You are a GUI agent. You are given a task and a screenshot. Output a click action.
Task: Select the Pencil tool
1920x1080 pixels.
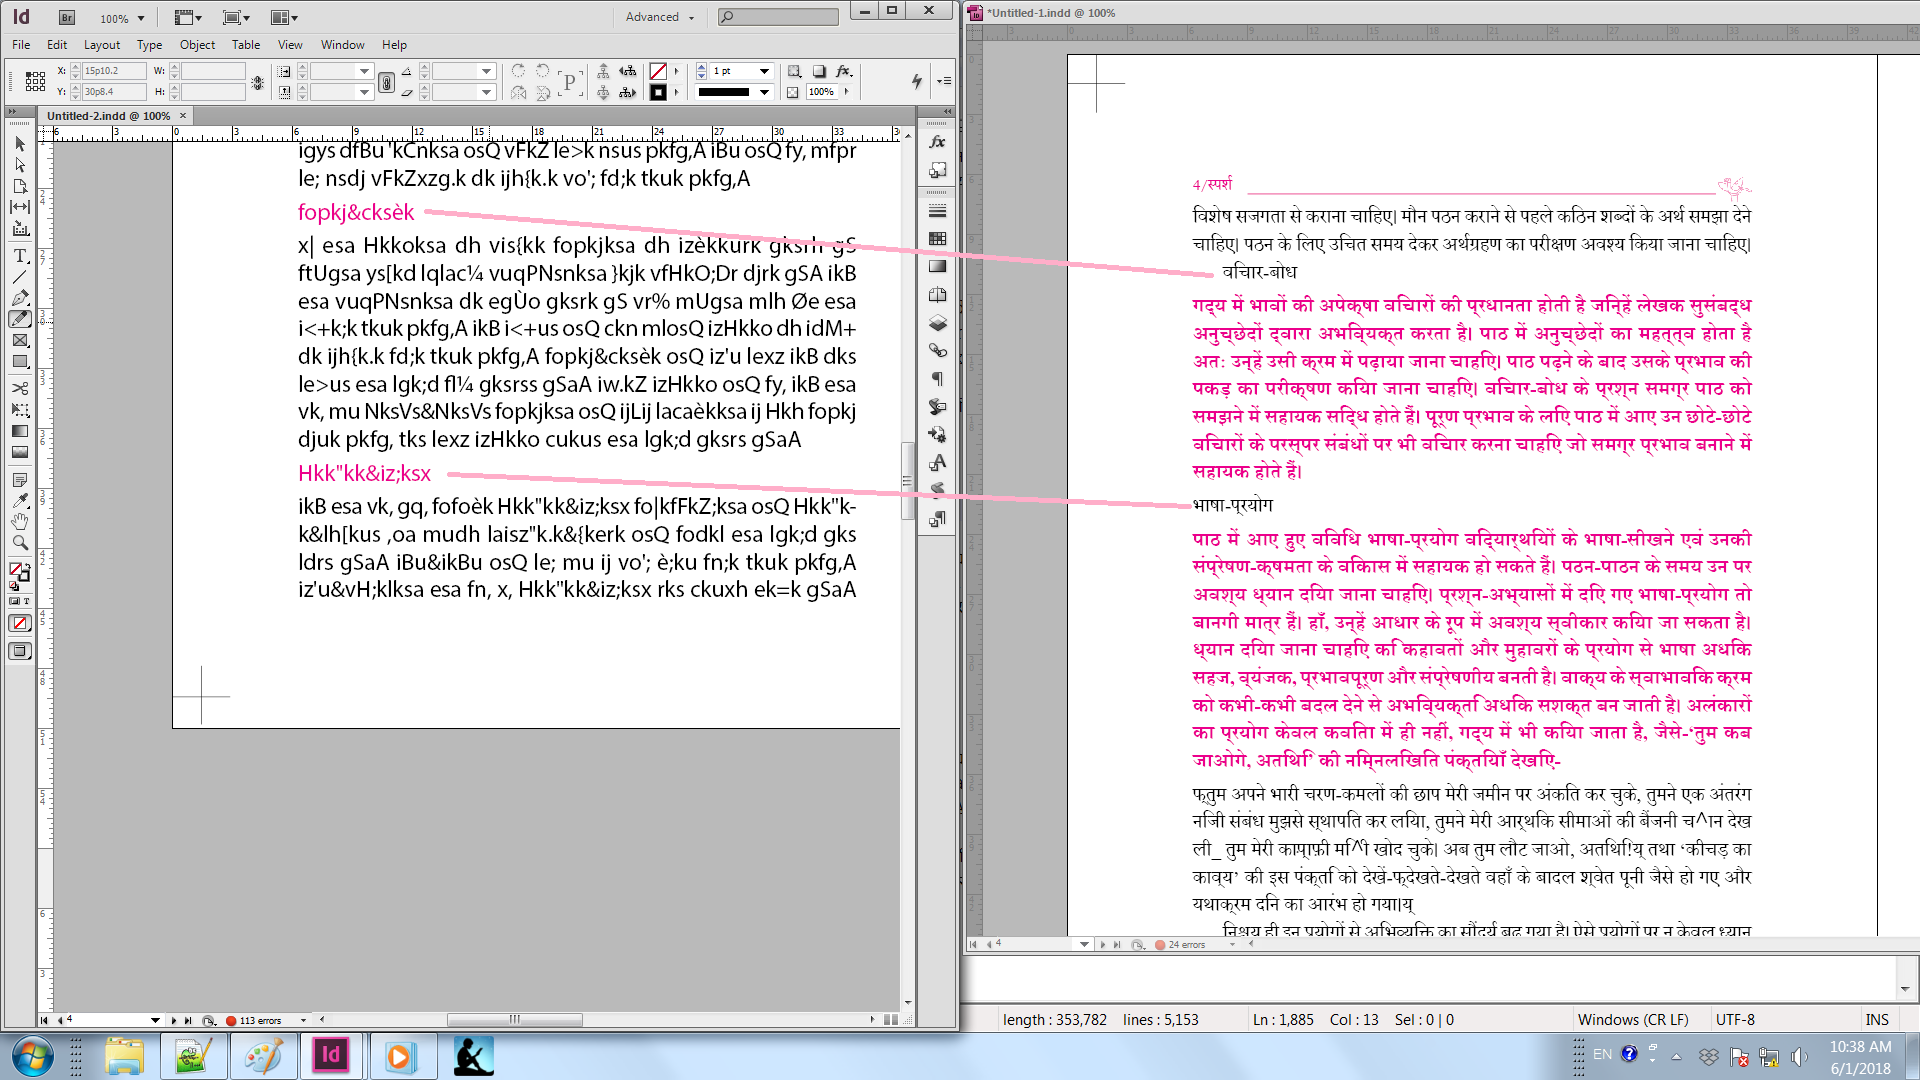pyautogui.click(x=20, y=319)
